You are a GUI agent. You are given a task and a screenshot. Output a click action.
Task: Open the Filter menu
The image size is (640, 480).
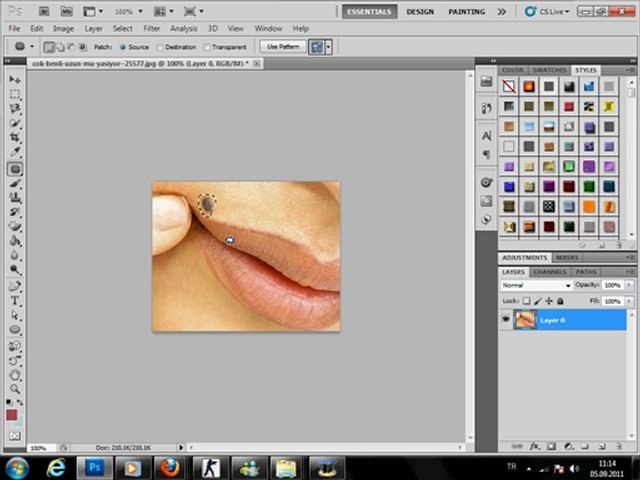tap(152, 29)
